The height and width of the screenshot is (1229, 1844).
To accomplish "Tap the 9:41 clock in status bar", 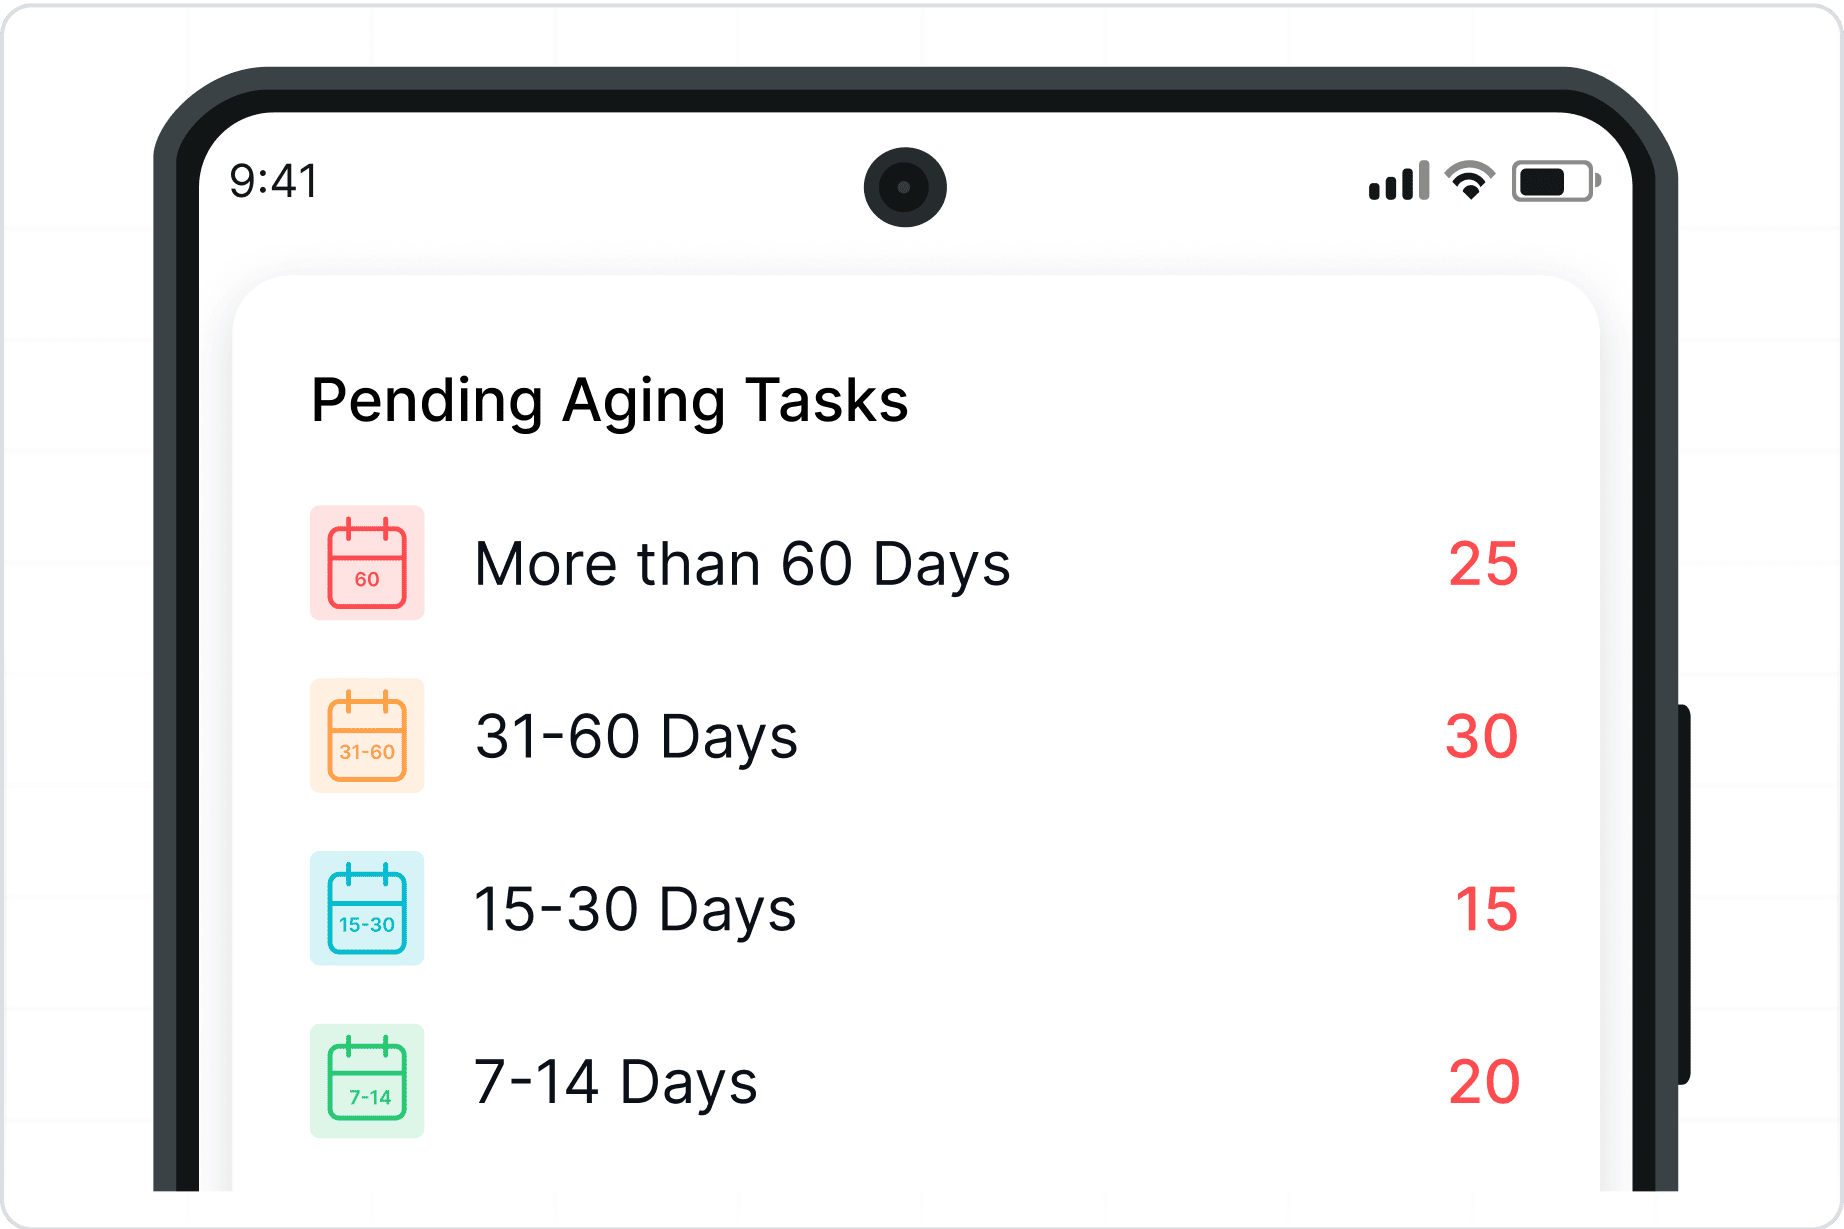I will click(x=274, y=181).
